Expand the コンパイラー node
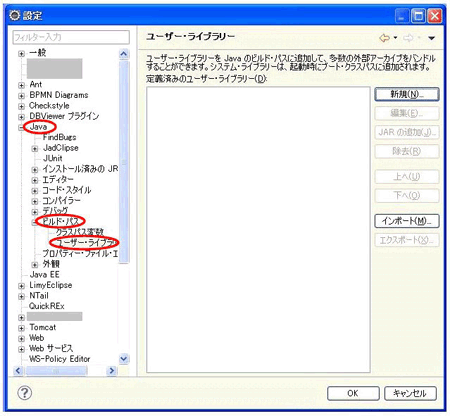The height and width of the screenshot is (416, 450). [35, 201]
